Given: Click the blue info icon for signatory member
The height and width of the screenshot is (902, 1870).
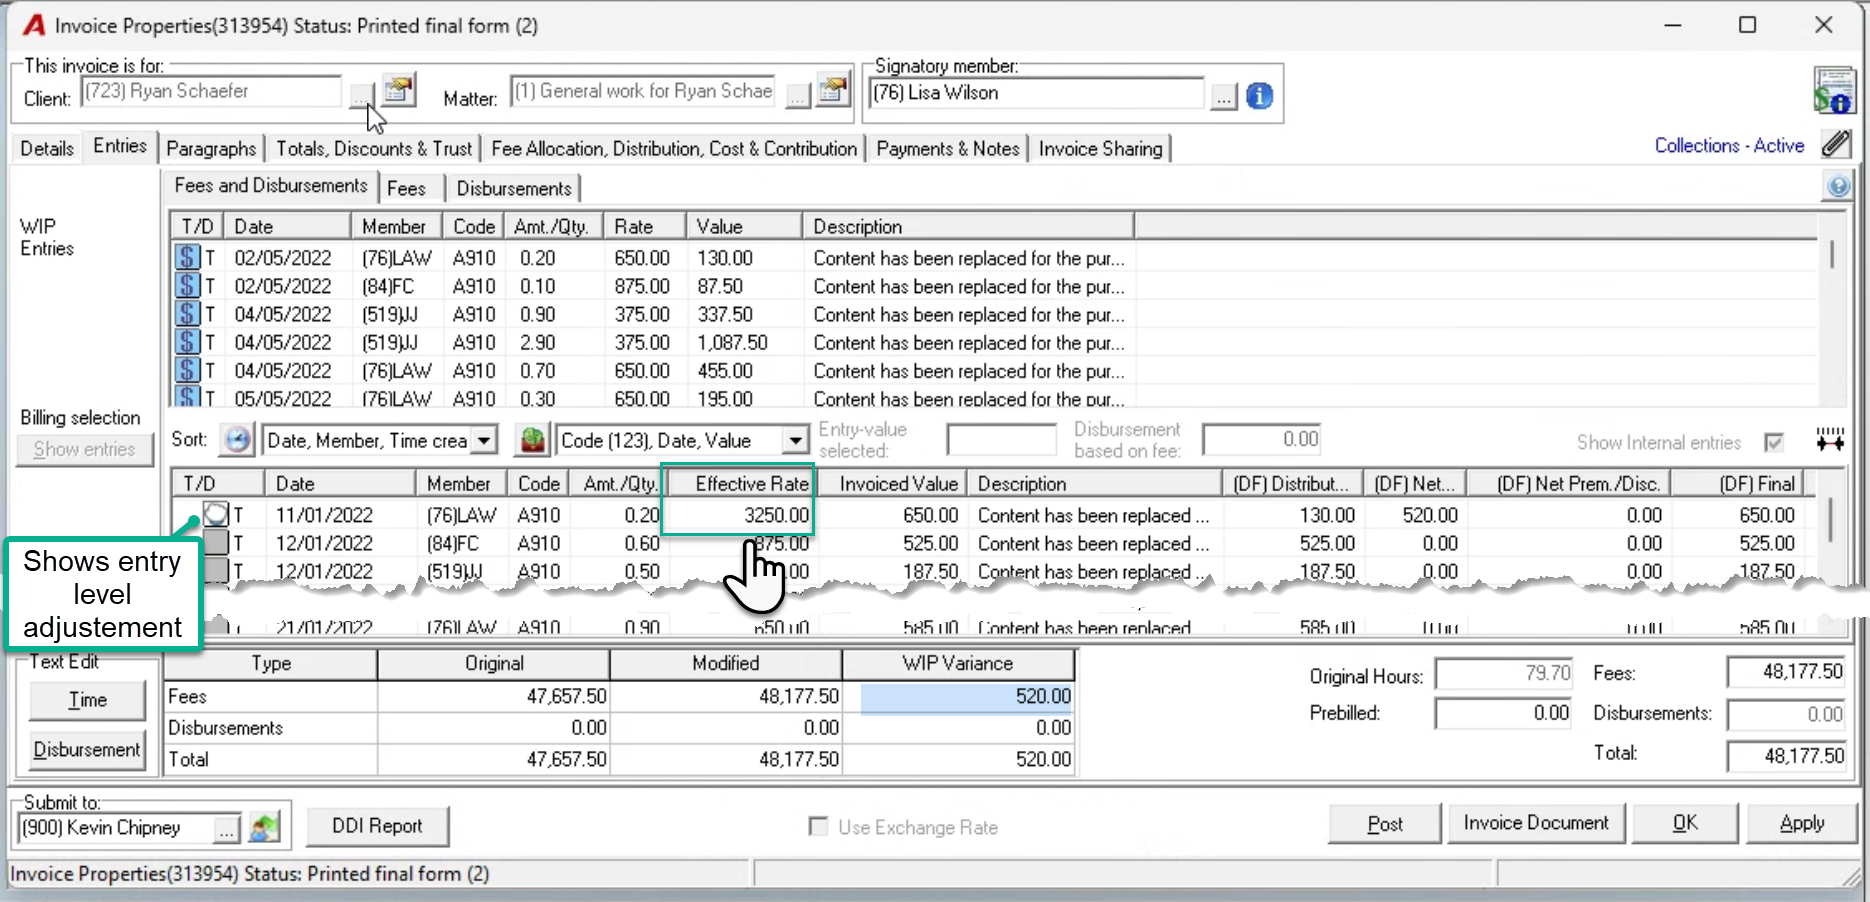Looking at the screenshot, I should [x=1260, y=95].
